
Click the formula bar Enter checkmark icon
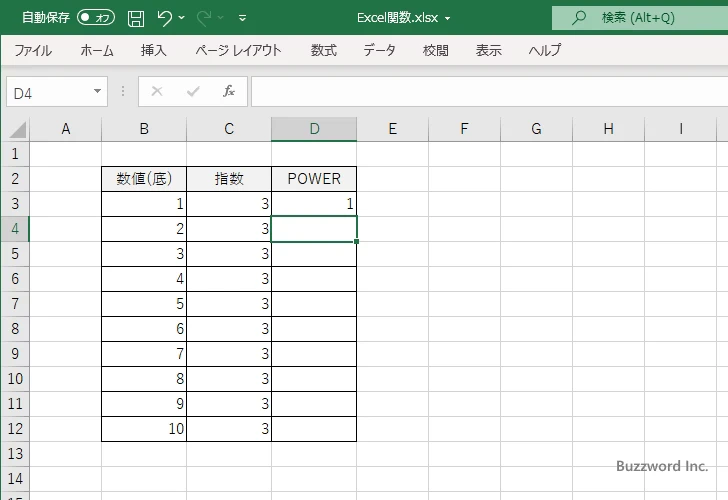point(193,91)
